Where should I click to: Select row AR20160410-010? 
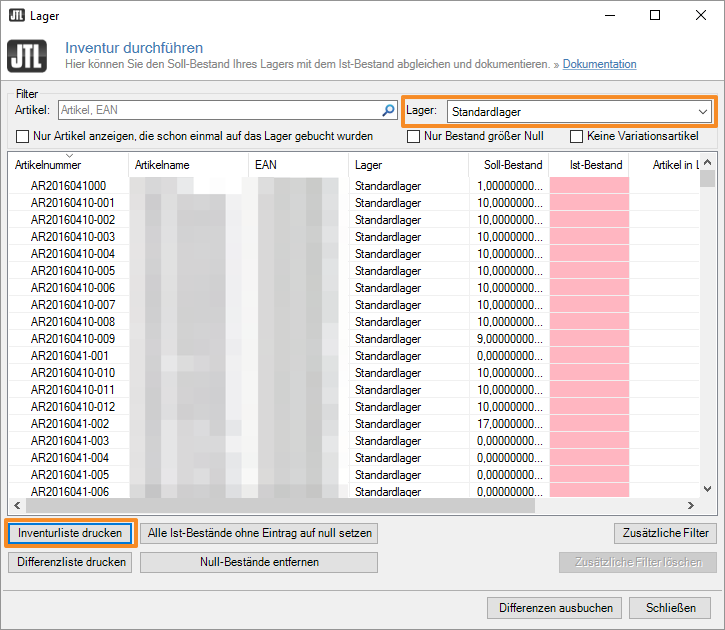point(354,373)
